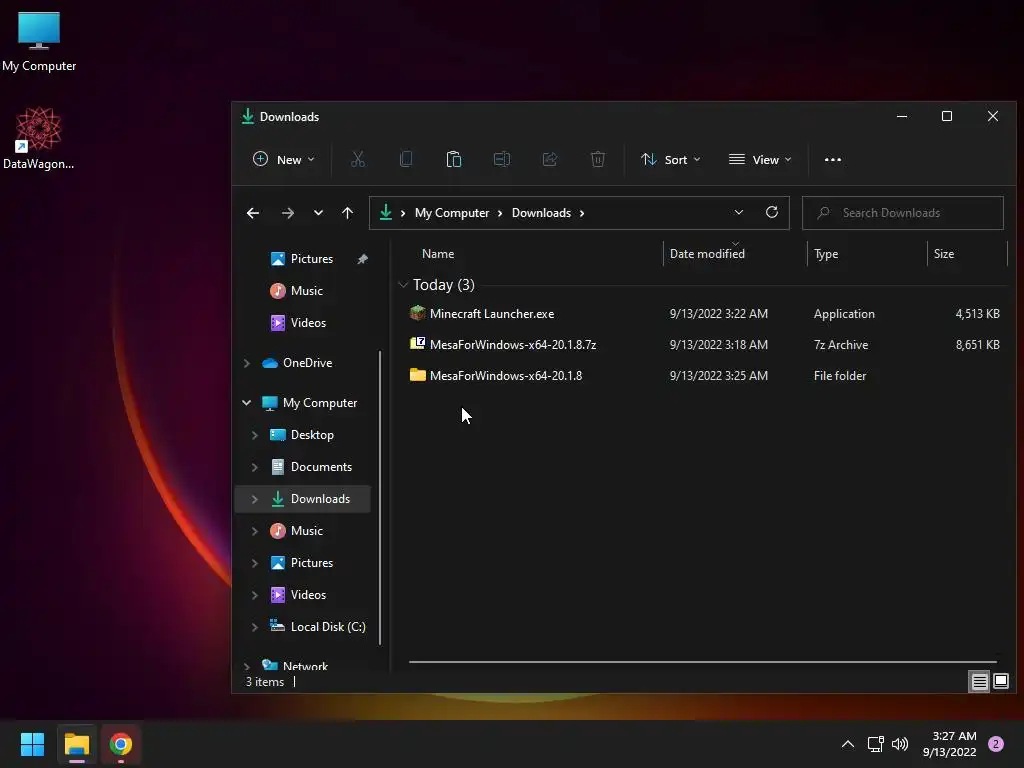Expand Local Disk (C:) tree node
The image size is (1024, 768).
pos(255,627)
